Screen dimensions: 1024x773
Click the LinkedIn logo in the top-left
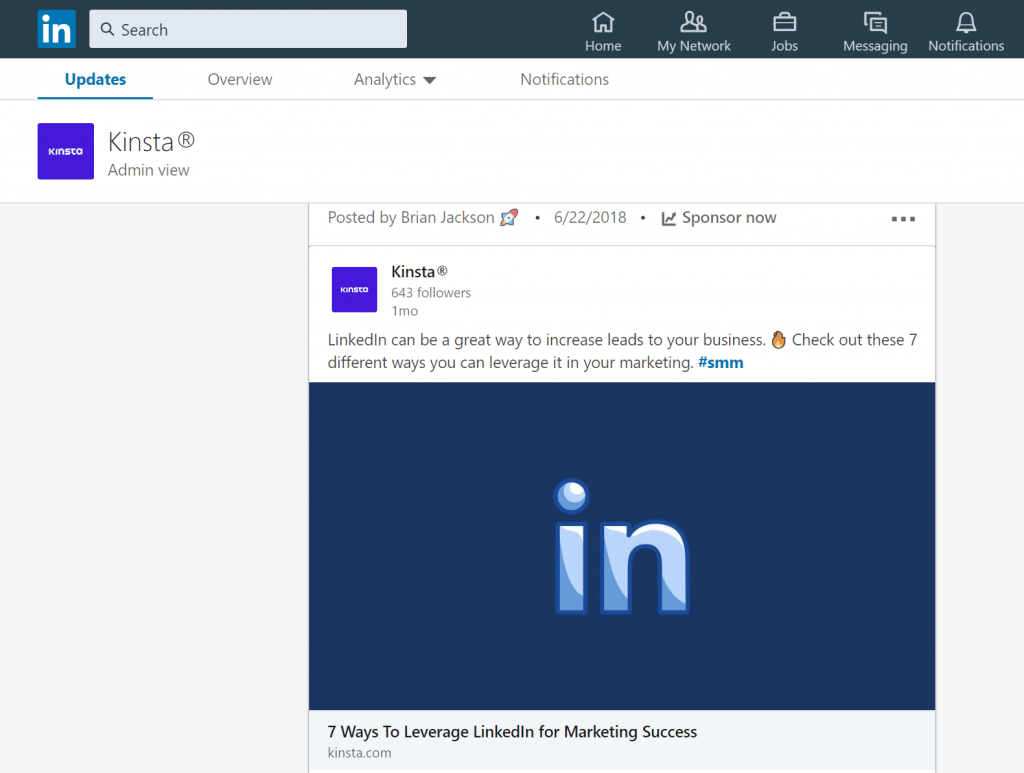[x=56, y=29]
